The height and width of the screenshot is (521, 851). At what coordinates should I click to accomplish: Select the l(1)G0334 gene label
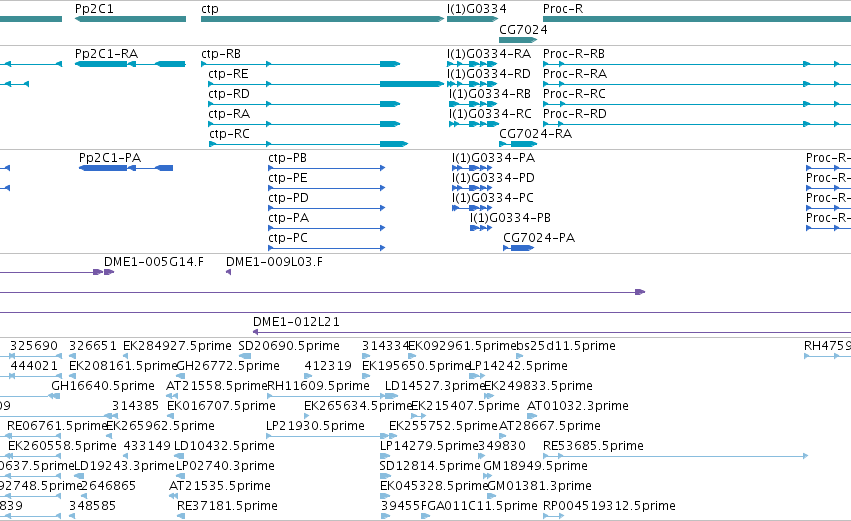(x=477, y=9)
